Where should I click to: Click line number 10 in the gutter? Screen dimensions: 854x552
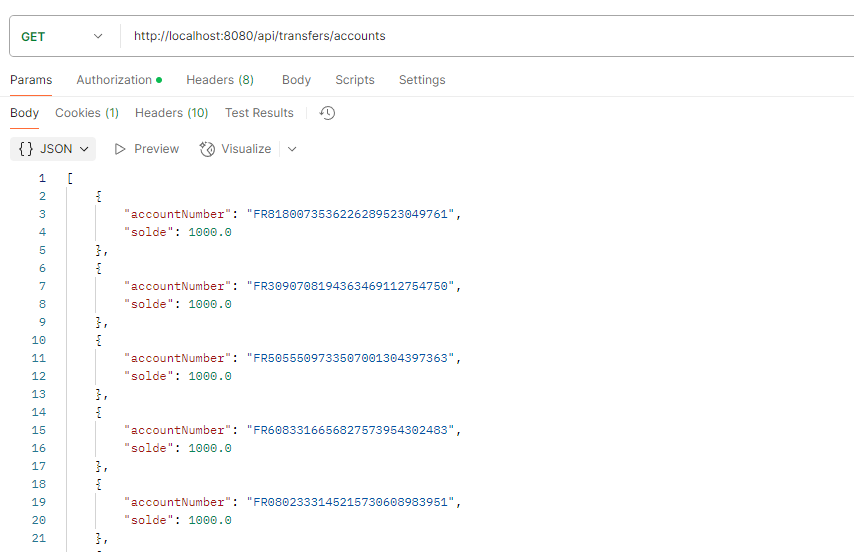(x=39, y=340)
